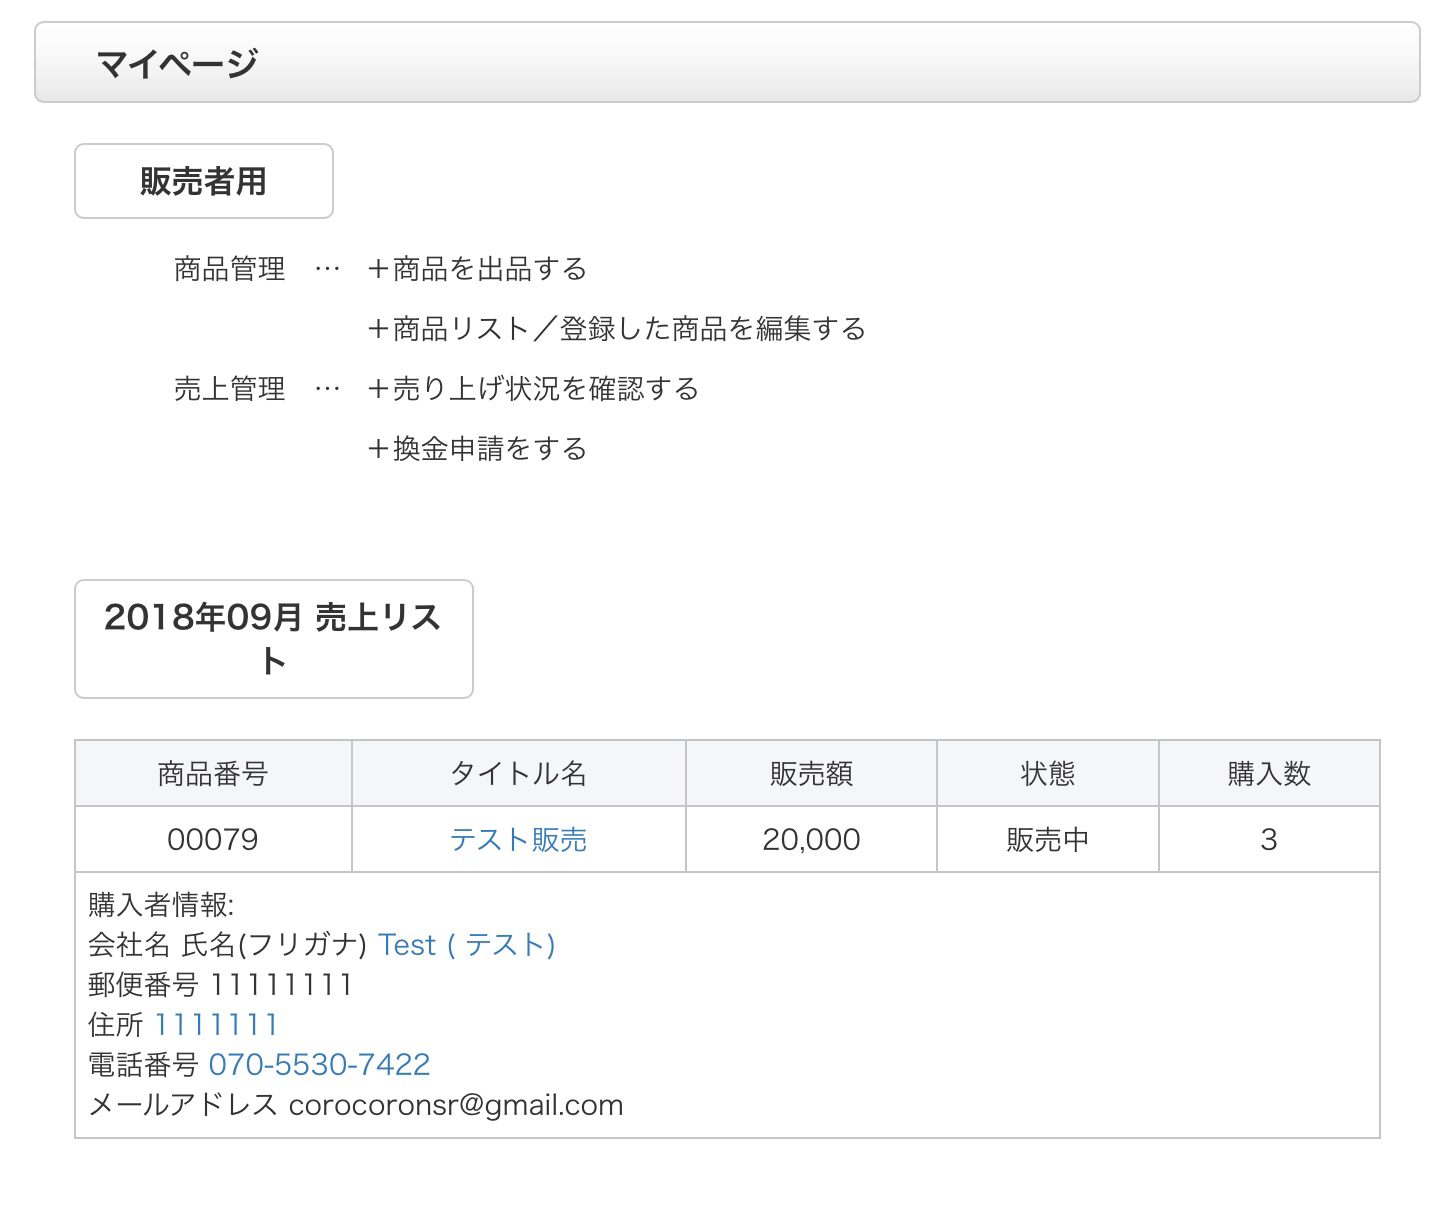1447x1205 pixels.
Task: Click the タイトル名 column header
Action: point(518,773)
